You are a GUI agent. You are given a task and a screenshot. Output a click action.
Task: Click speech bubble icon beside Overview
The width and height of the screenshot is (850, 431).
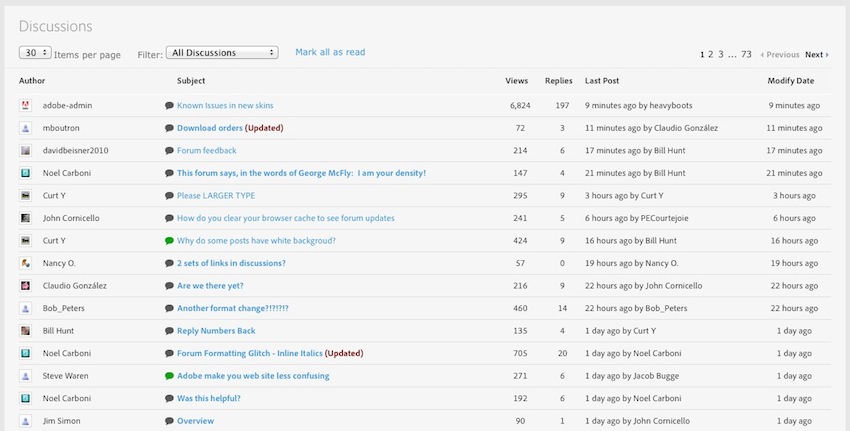(x=169, y=421)
